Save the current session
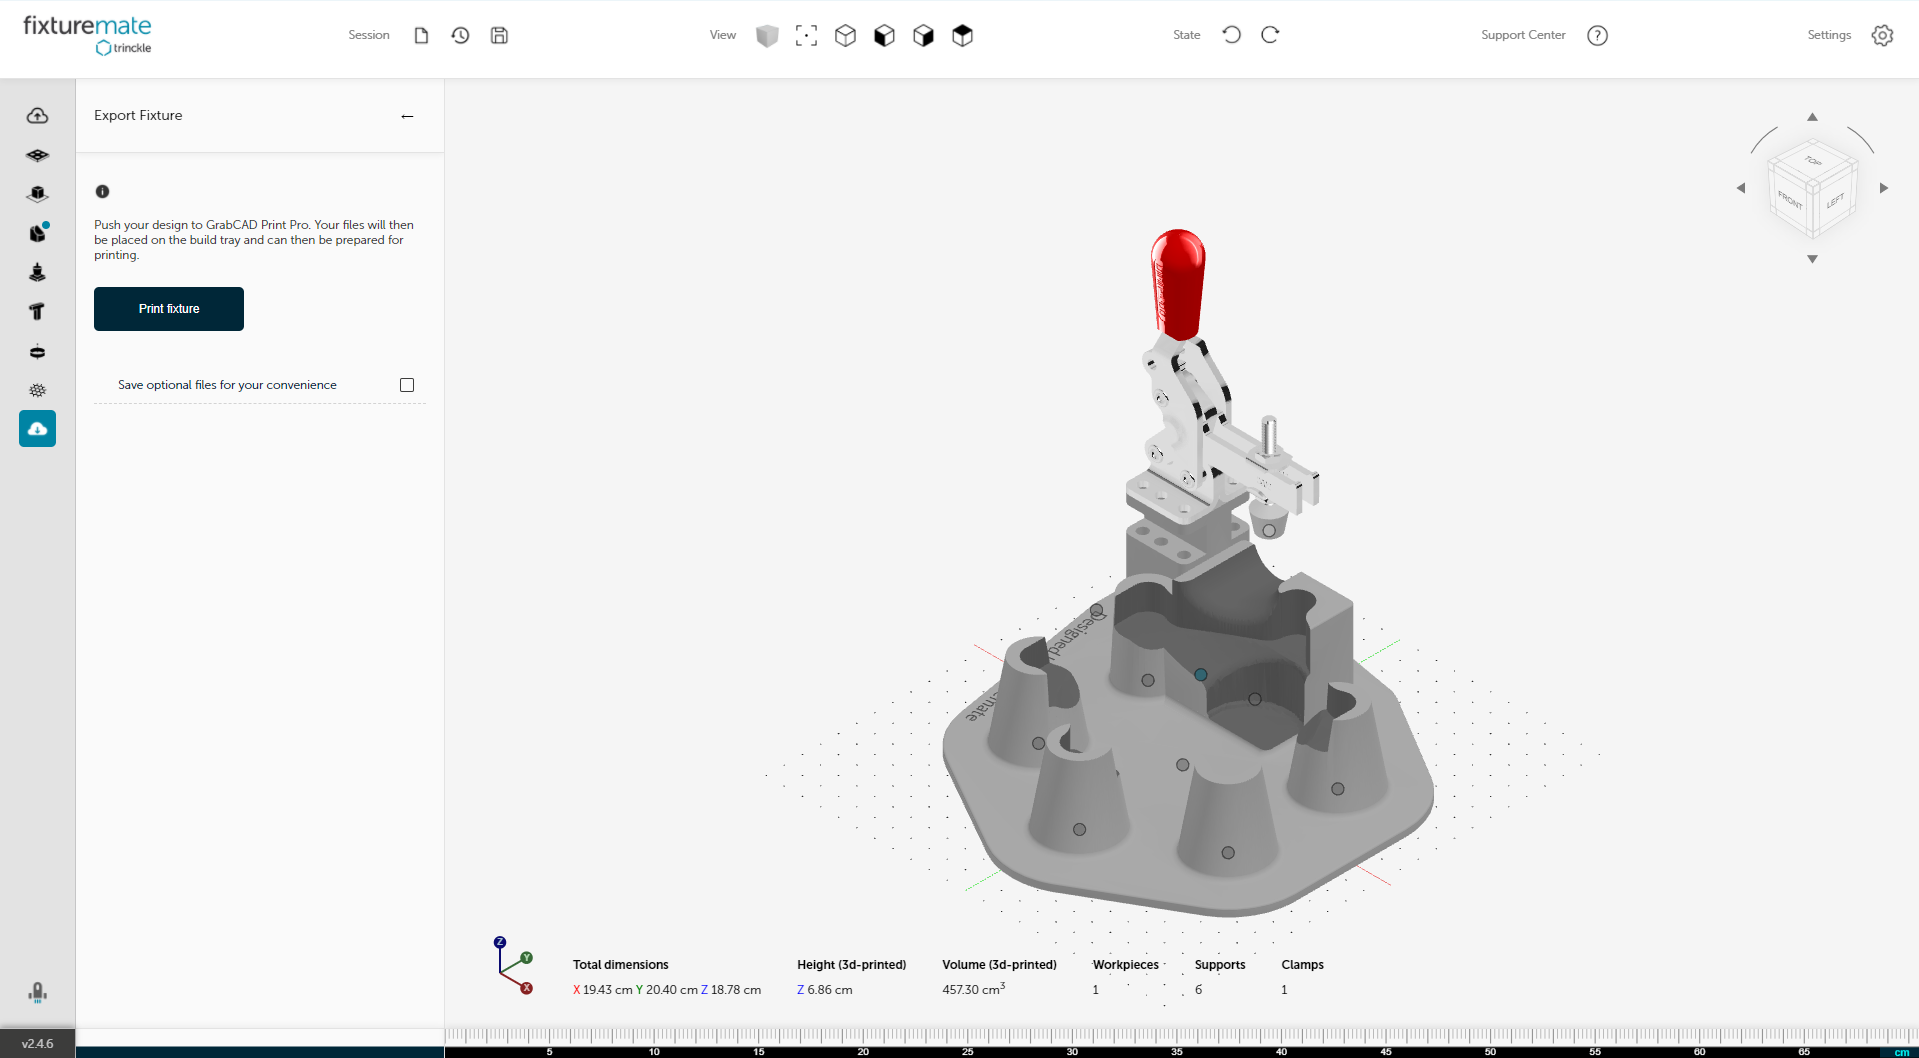Image resolution: width=1919 pixels, height=1058 pixels. tap(498, 35)
